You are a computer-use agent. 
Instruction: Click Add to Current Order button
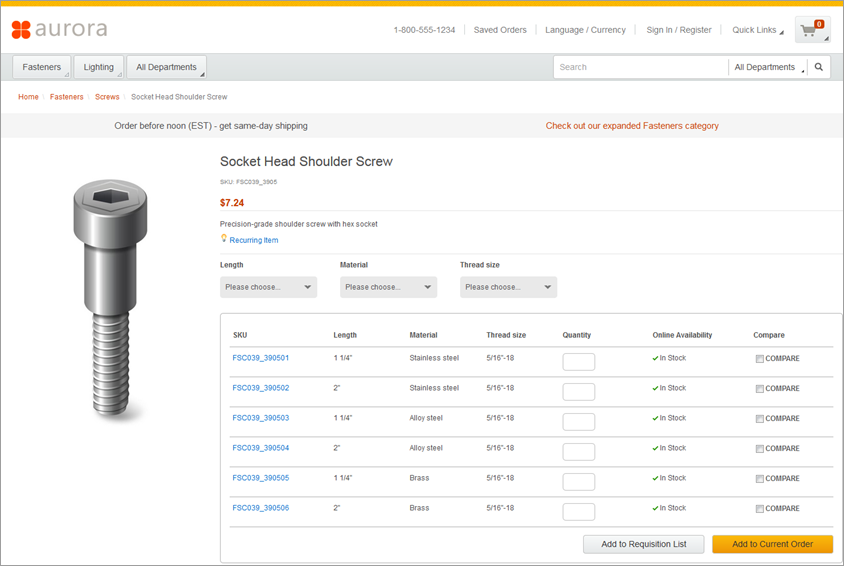click(x=772, y=544)
